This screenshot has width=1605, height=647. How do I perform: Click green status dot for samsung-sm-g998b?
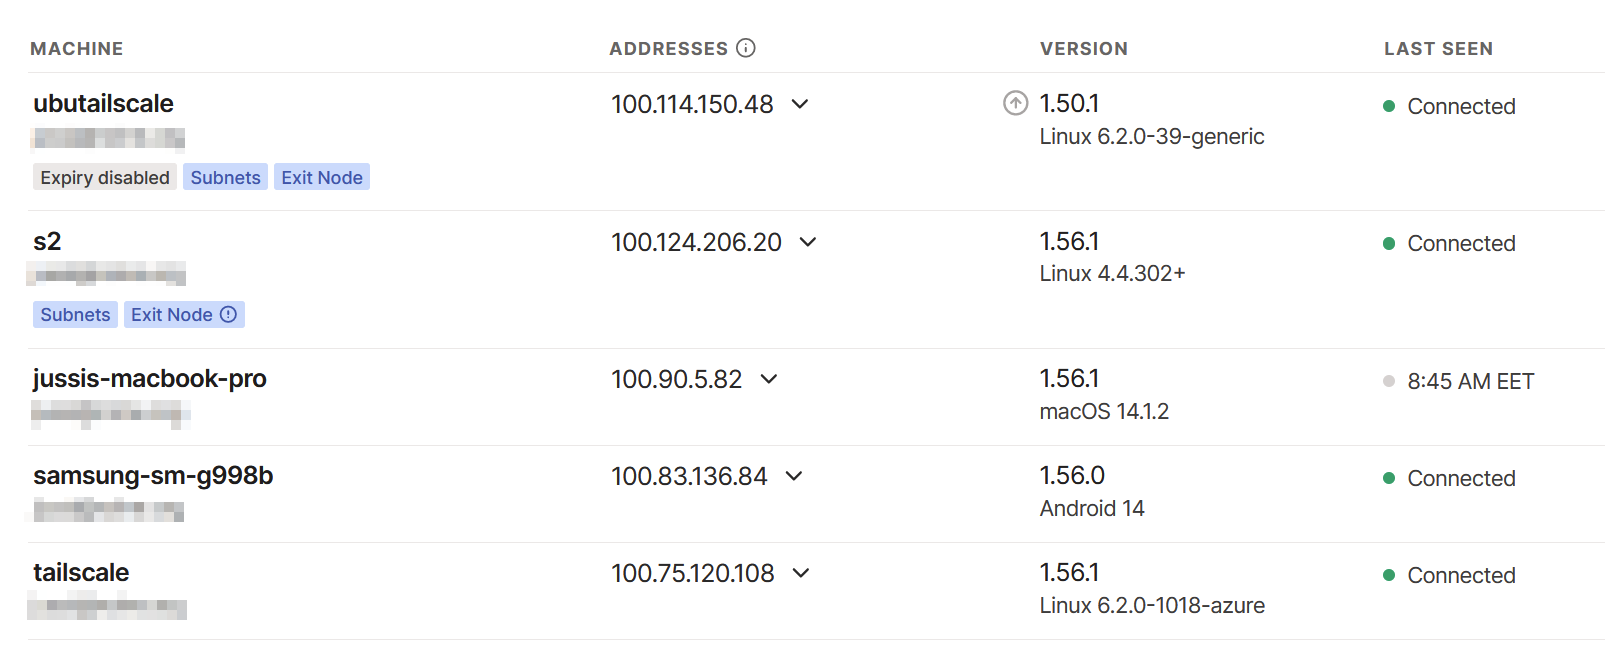click(1389, 478)
